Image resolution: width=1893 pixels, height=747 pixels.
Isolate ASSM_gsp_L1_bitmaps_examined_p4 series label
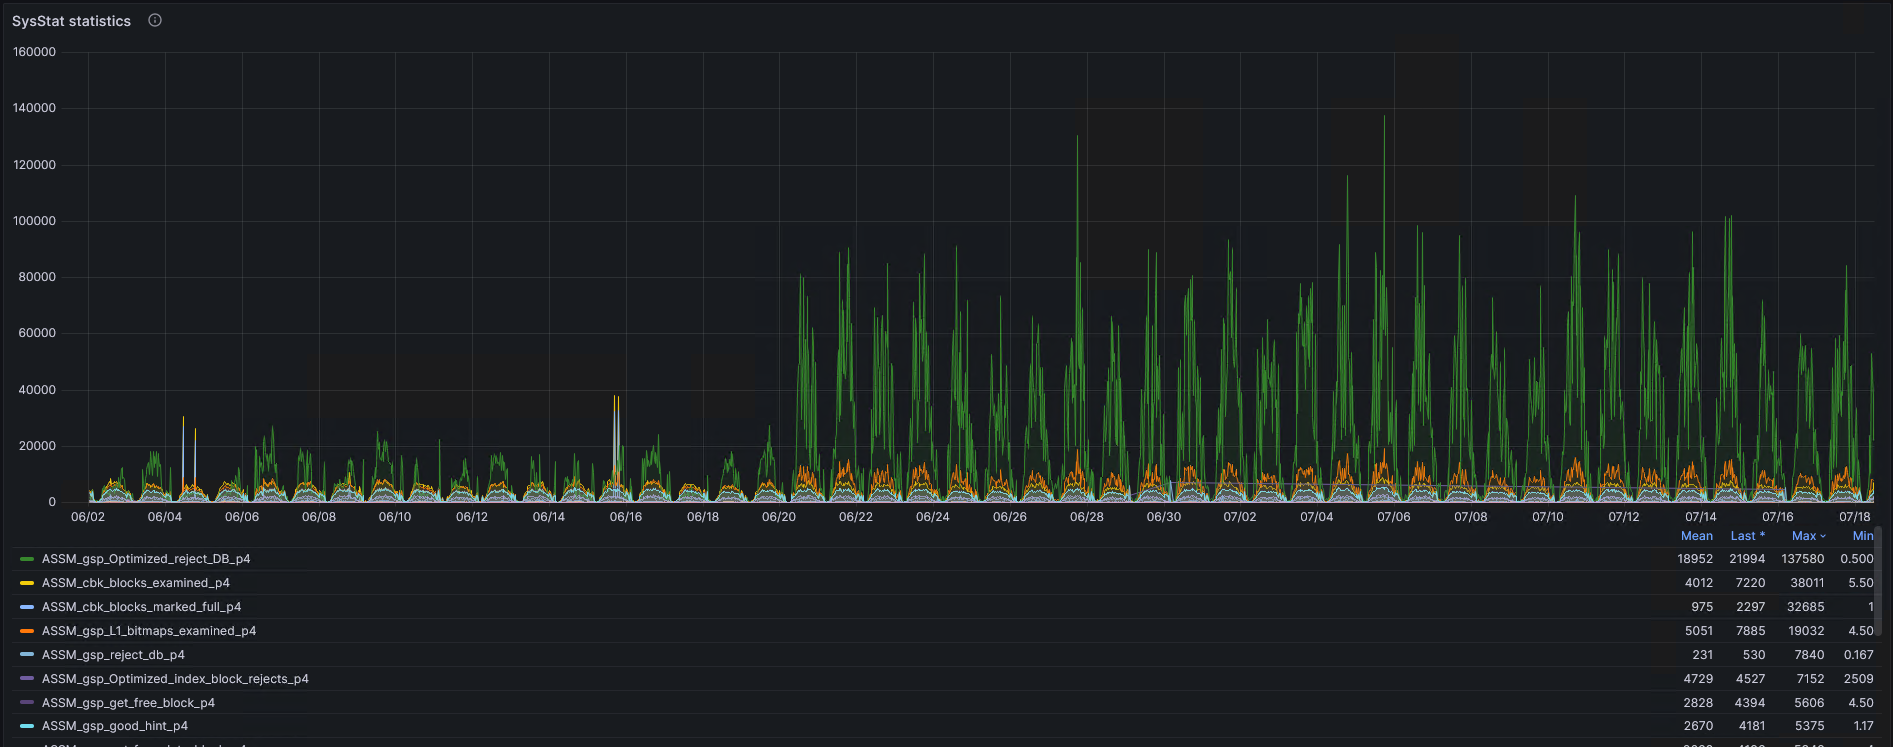pyautogui.click(x=149, y=631)
